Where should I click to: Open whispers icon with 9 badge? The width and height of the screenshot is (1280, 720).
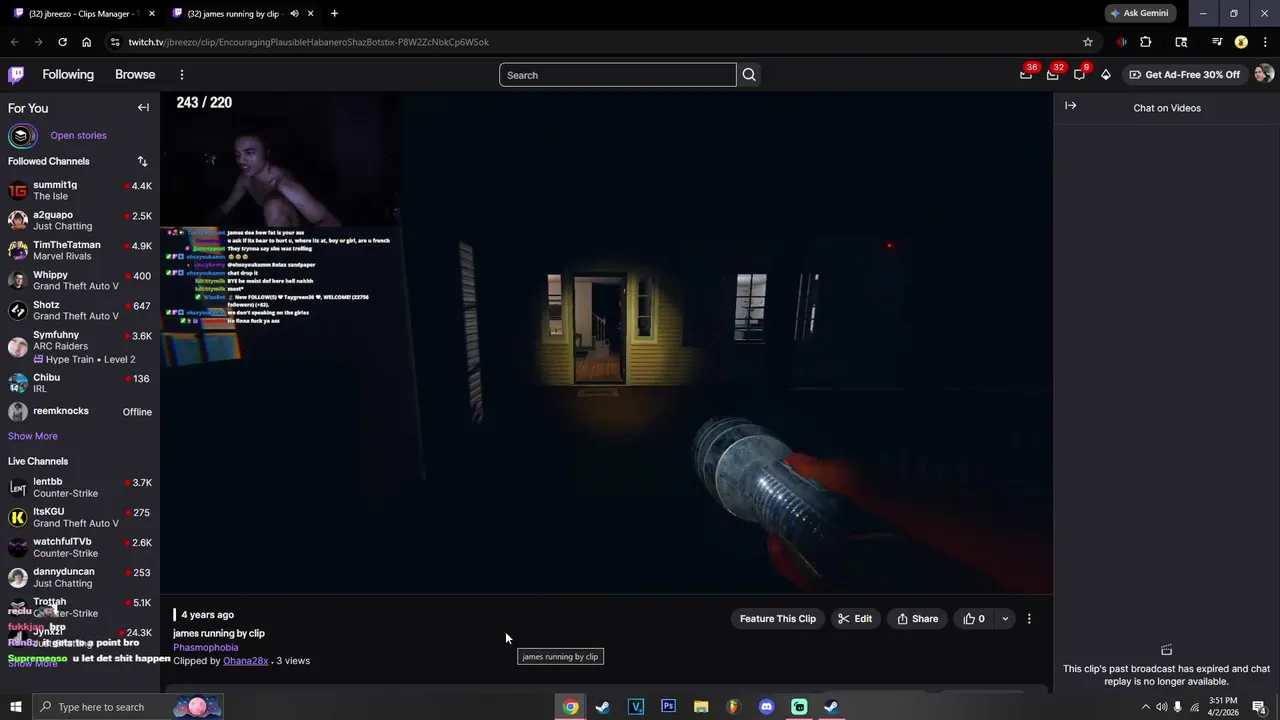click(x=1079, y=74)
